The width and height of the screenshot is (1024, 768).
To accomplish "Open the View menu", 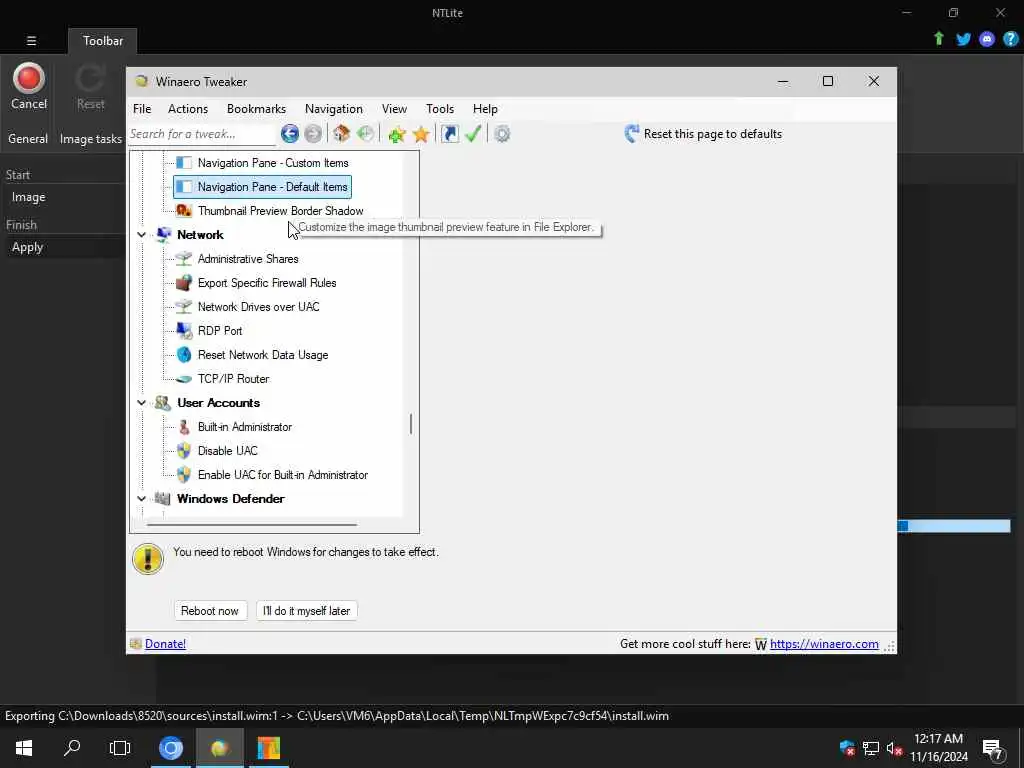I will click(394, 109).
